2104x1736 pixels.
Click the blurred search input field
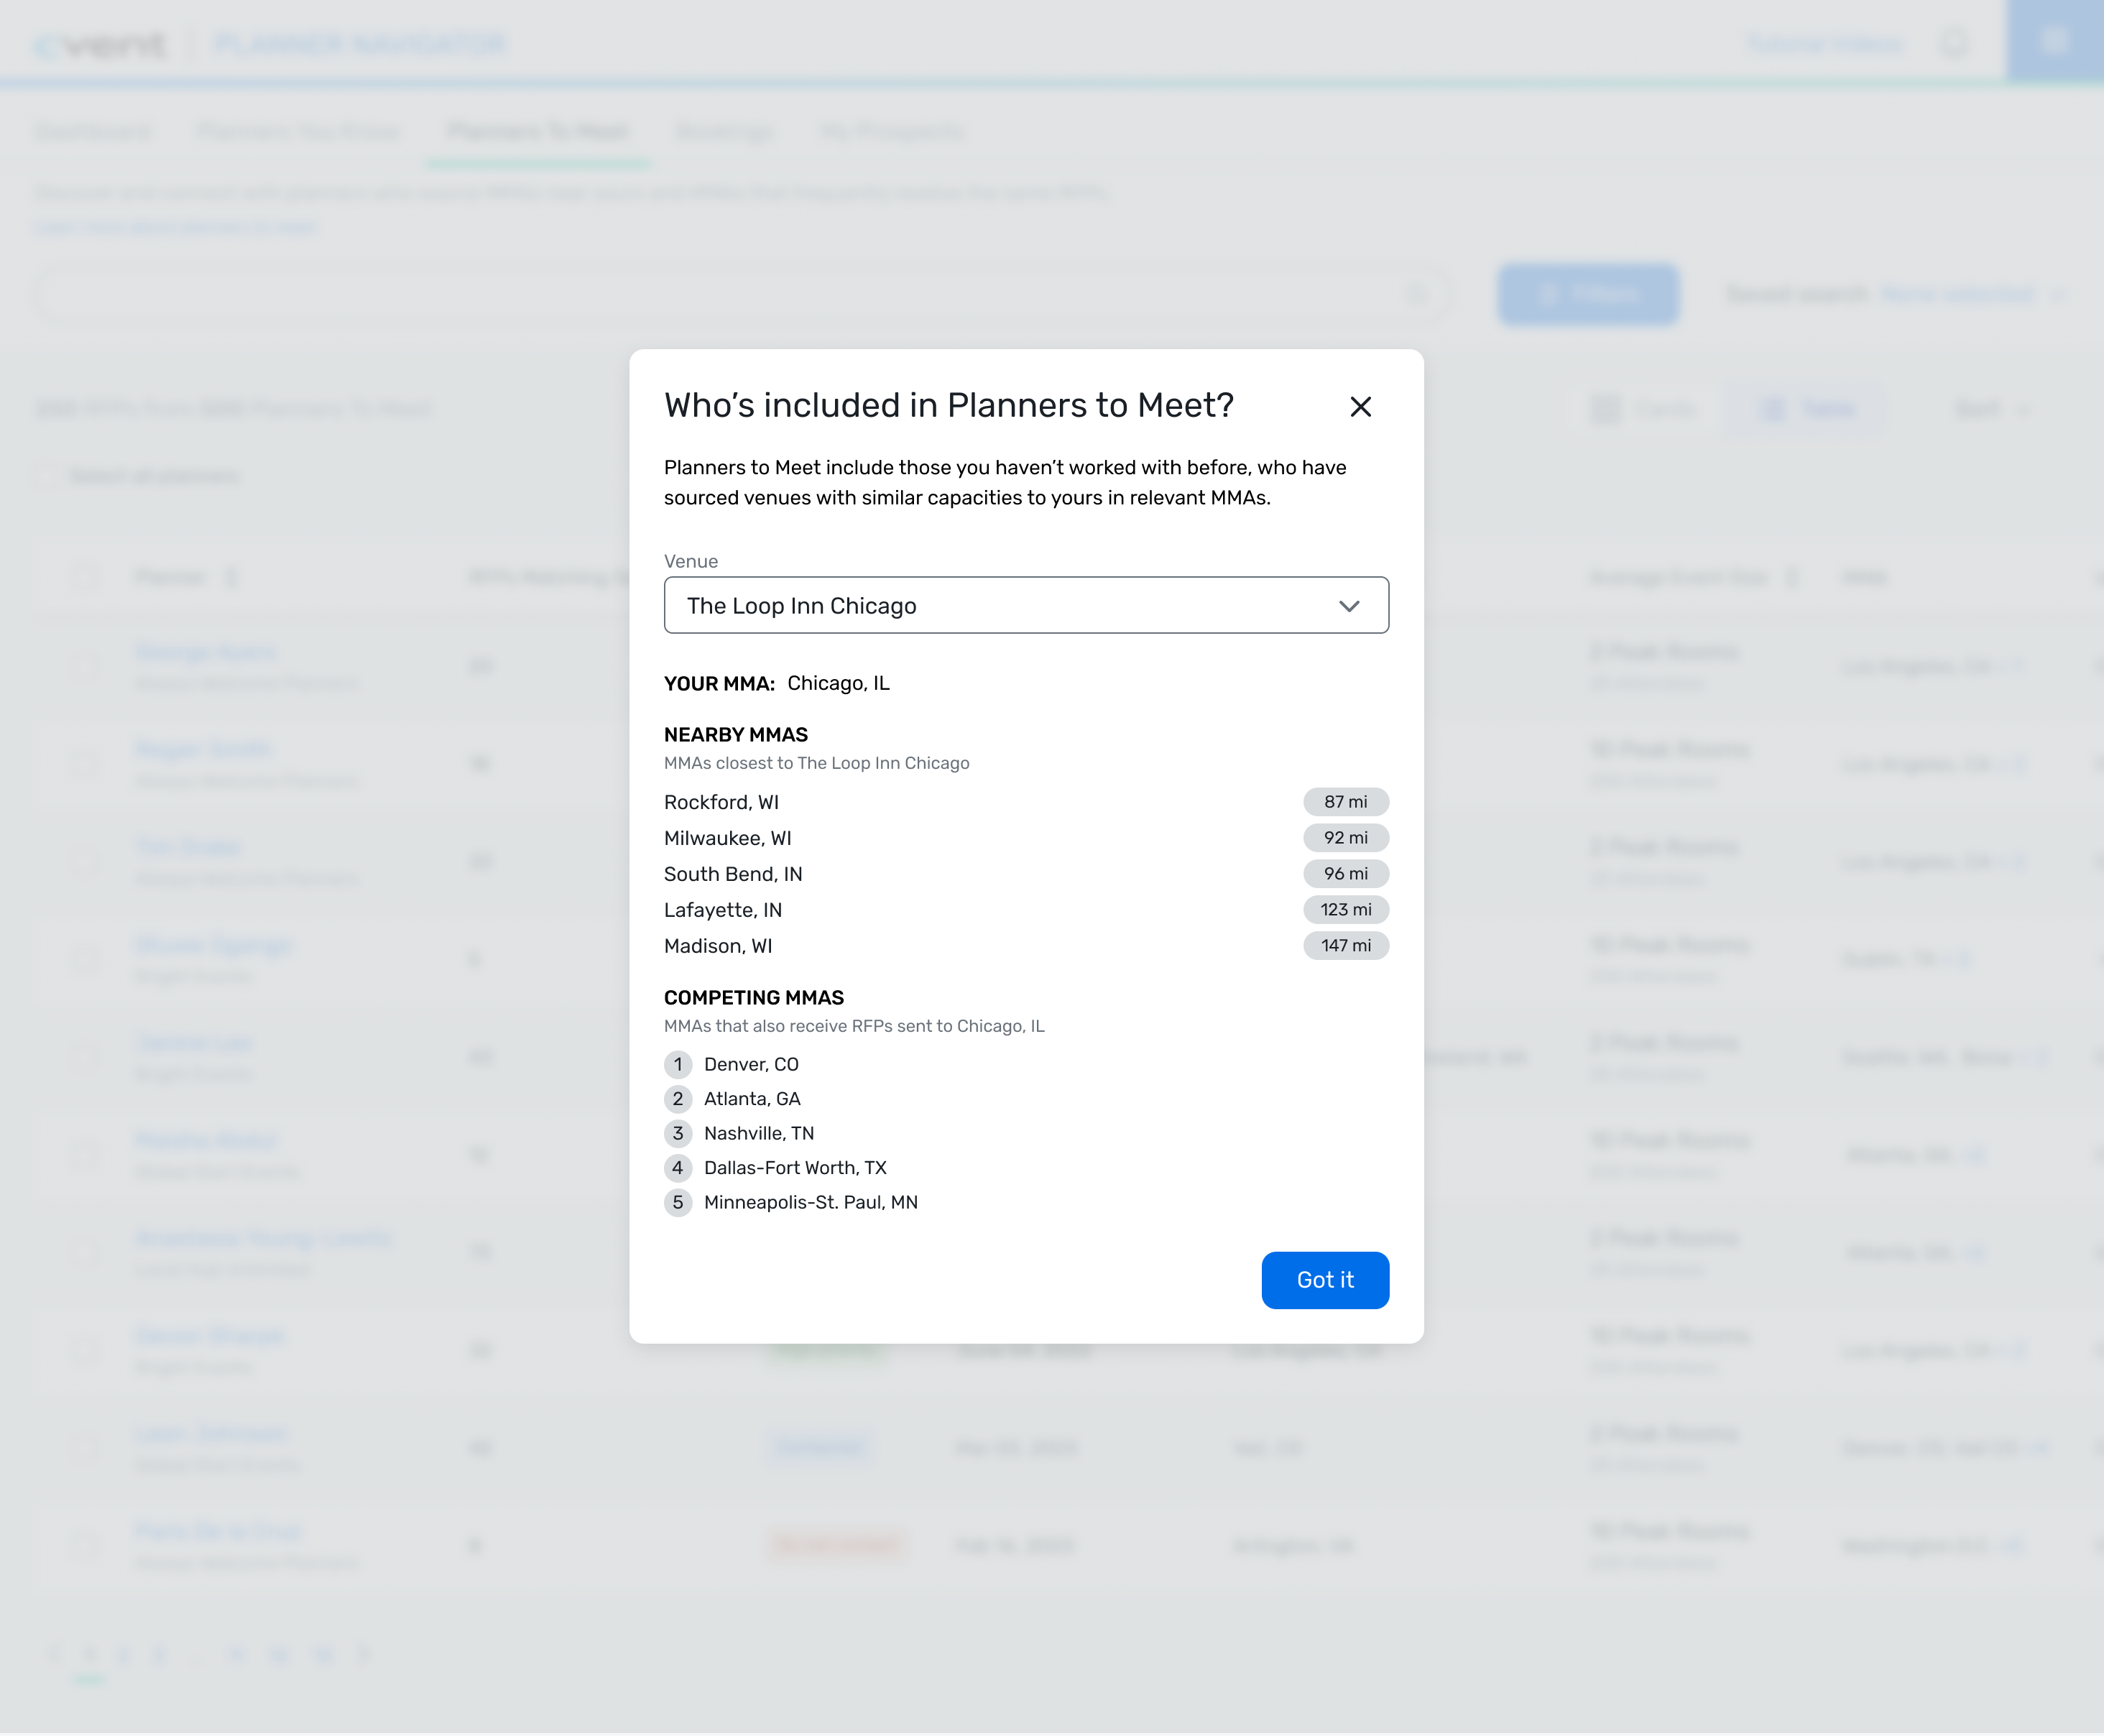(743, 294)
